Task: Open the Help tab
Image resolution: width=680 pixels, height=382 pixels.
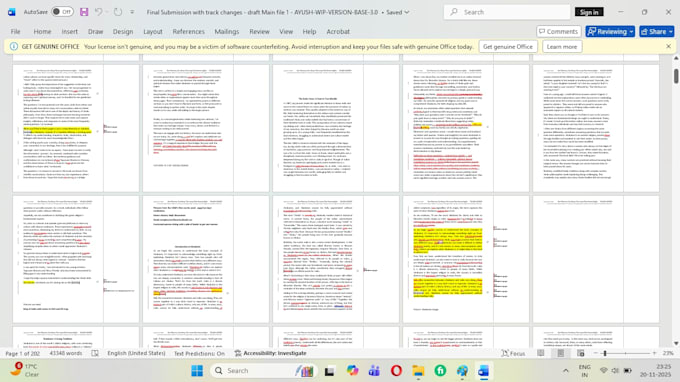Action: [309, 32]
